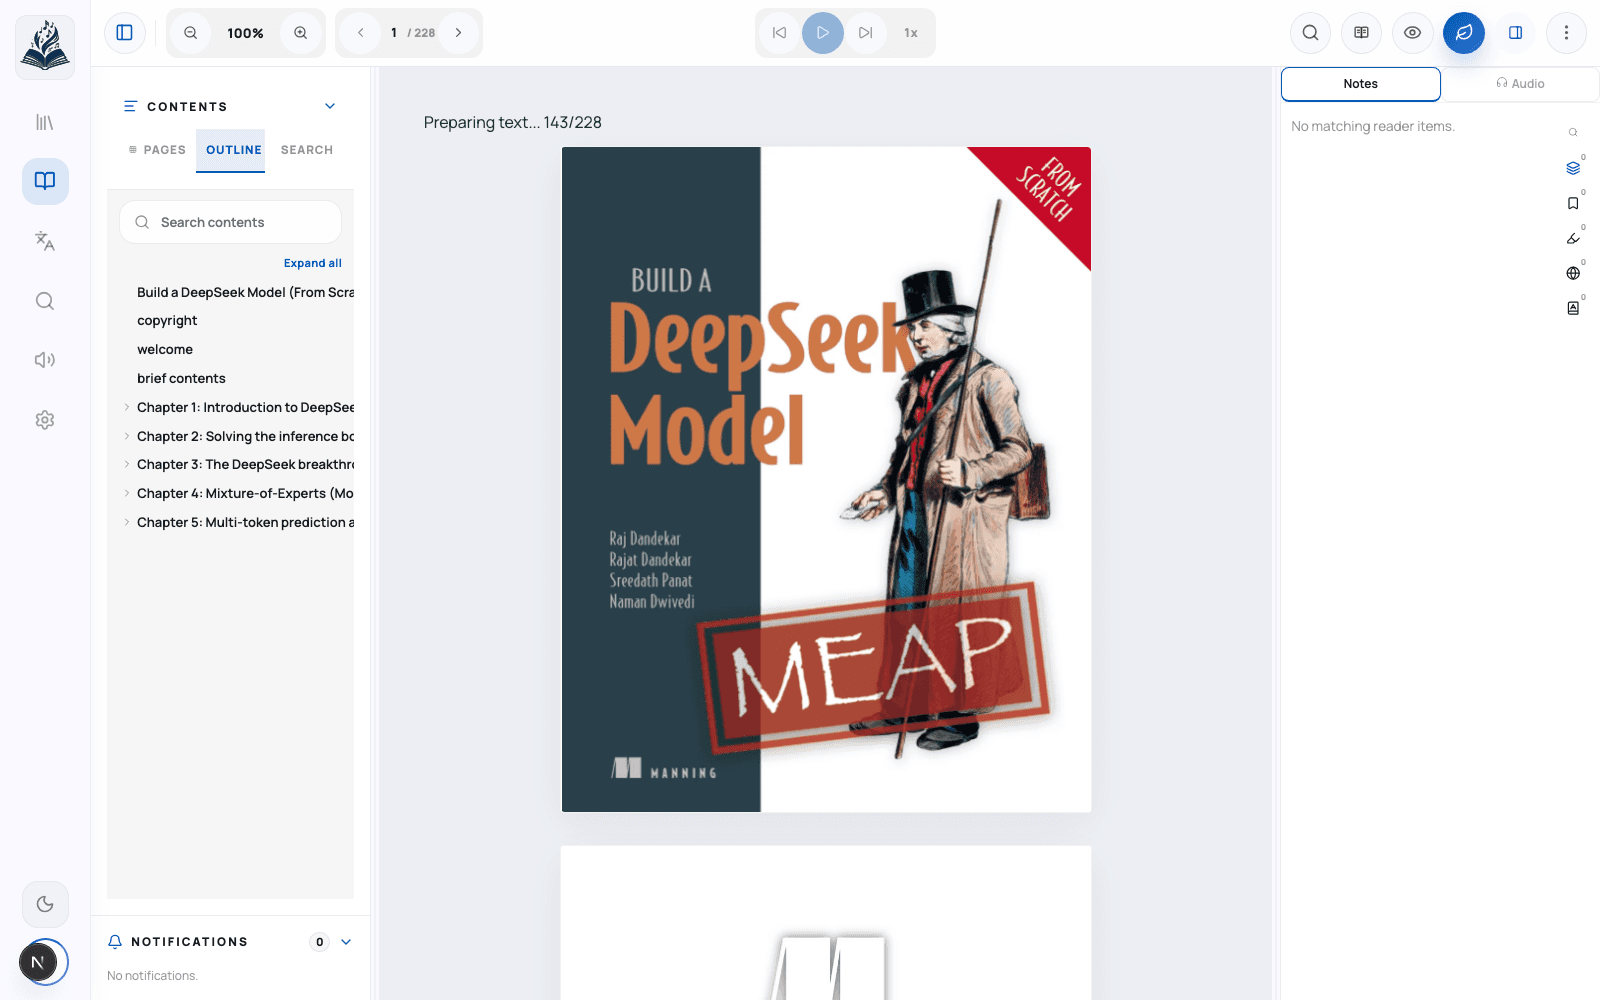The image size is (1600, 1000).
Task: Open the translate tool in sidebar
Action: tap(45, 241)
